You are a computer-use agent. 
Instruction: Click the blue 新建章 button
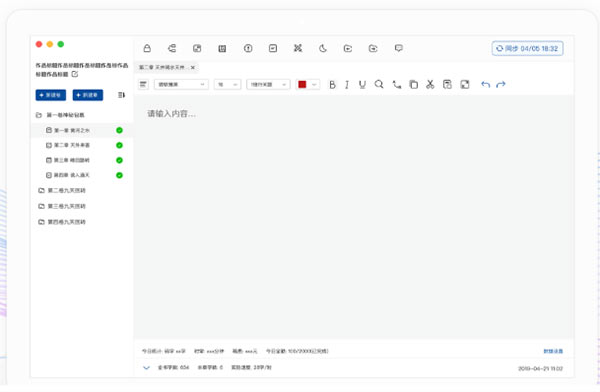(88, 95)
